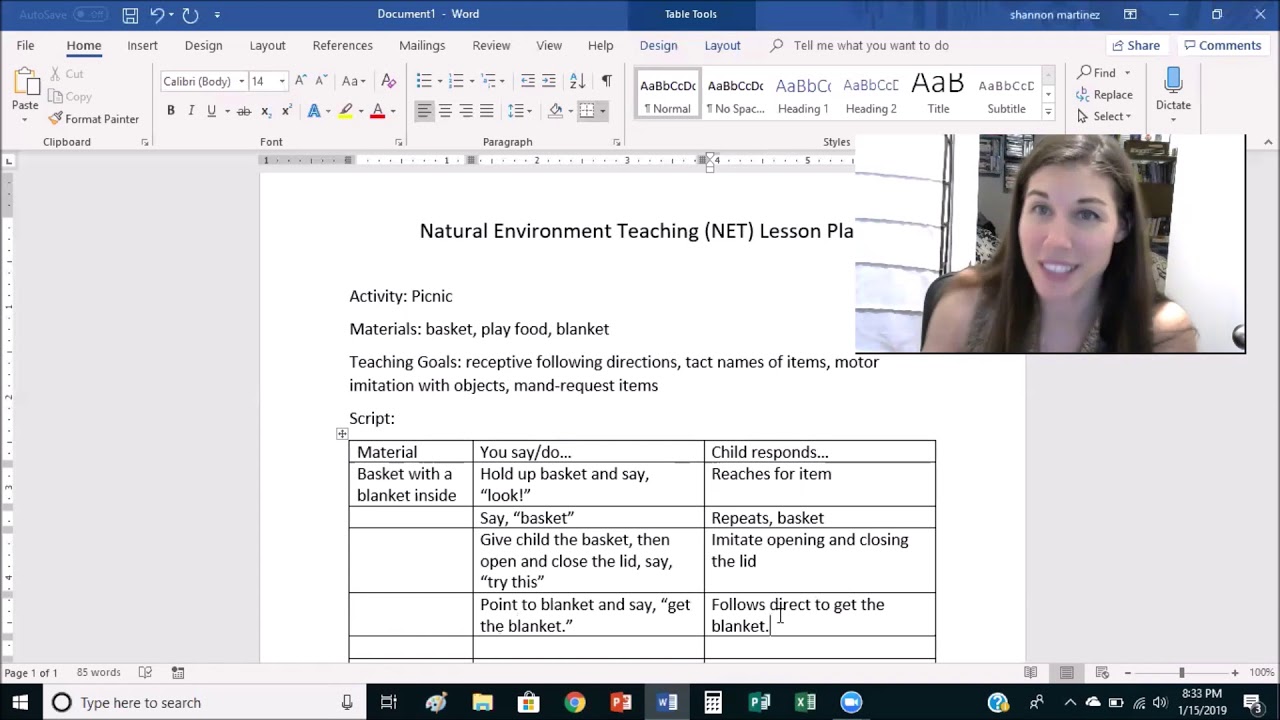Image resolution: width=1280 pixels, height=720 pixels.
Task: Select Center alignment
Action: (x=445, y=111)
